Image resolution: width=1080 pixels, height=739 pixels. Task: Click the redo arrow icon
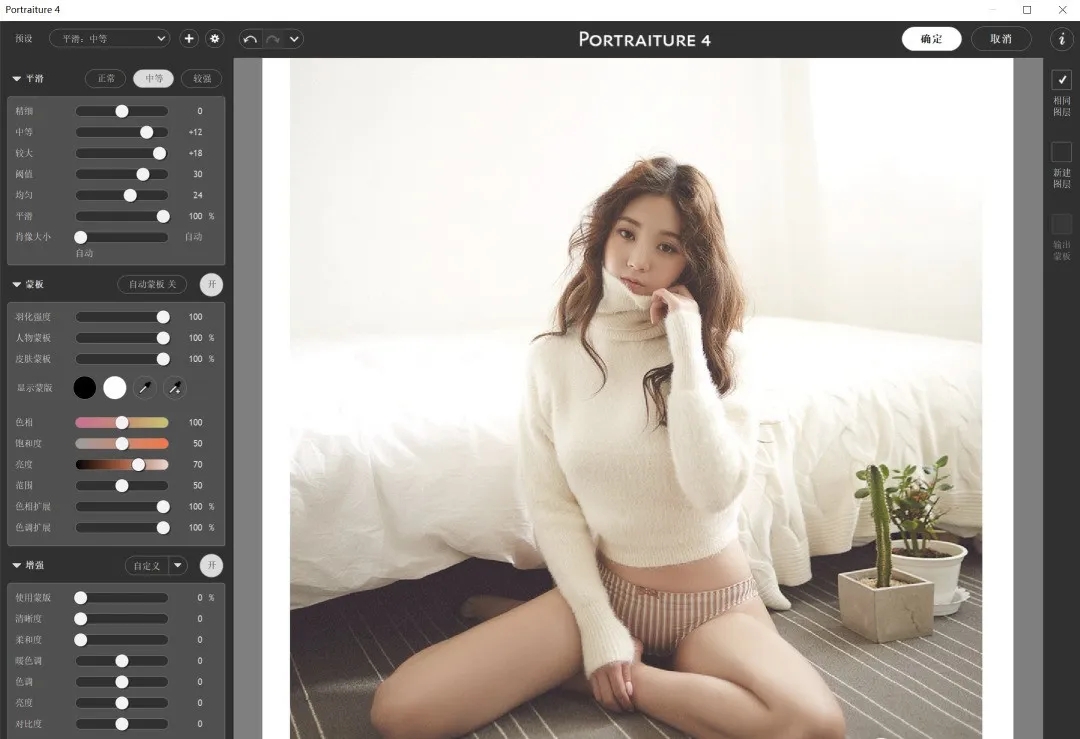point(272,39)
